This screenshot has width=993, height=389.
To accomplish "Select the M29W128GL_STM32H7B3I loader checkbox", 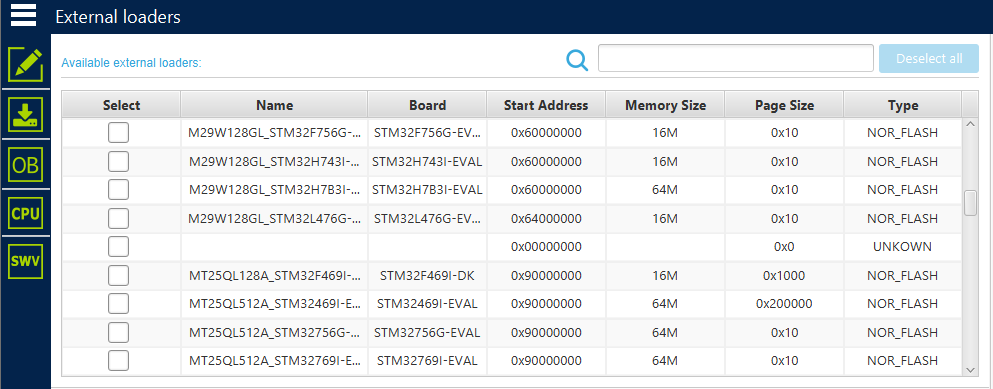I will 118,189.
